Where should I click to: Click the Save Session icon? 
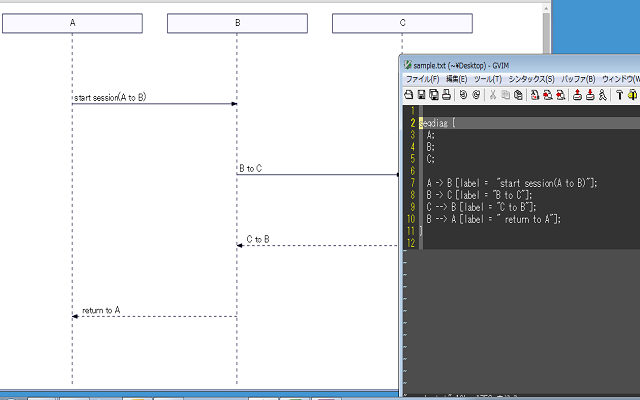(x=590, y=95)
